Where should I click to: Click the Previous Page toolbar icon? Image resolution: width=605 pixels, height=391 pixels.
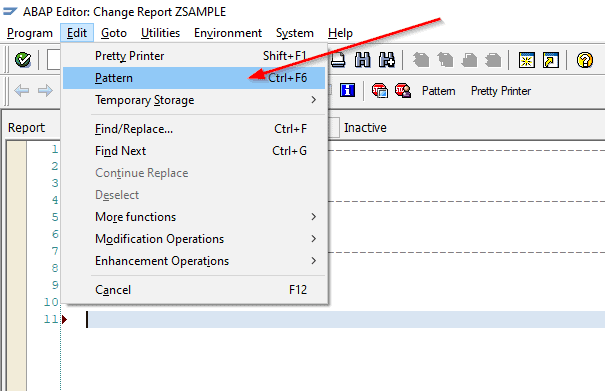445,60
